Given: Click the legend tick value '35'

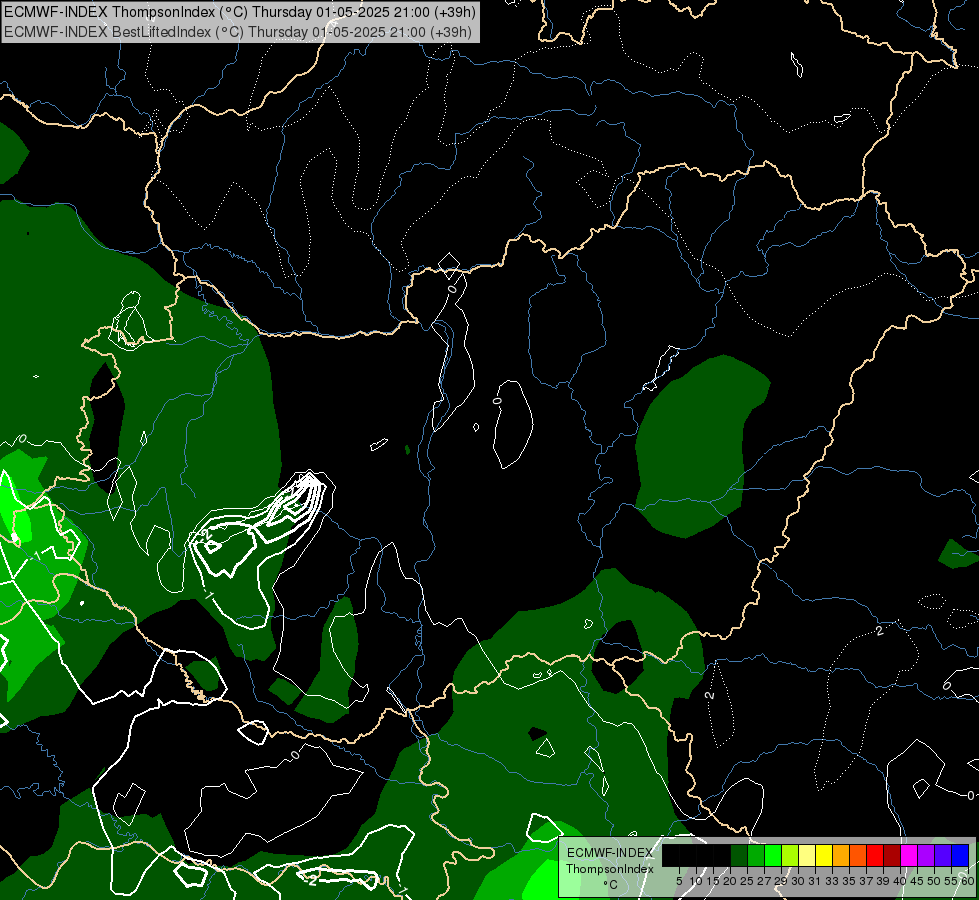Looking at the screenshot, I should pyautogui.click(x=849, y=881).
